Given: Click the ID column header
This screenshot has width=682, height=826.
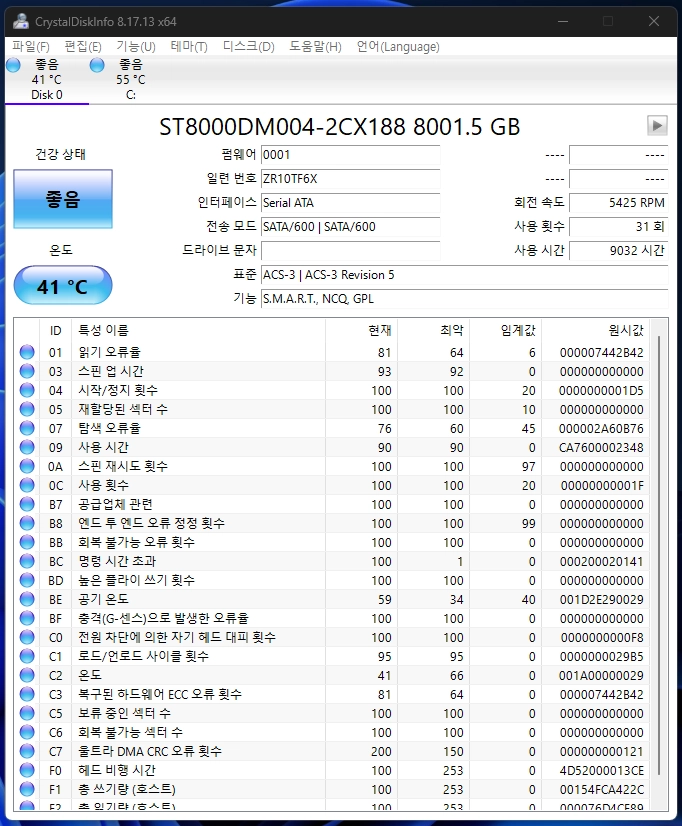Looking at the screenshot, I should [x=56, y=330].
